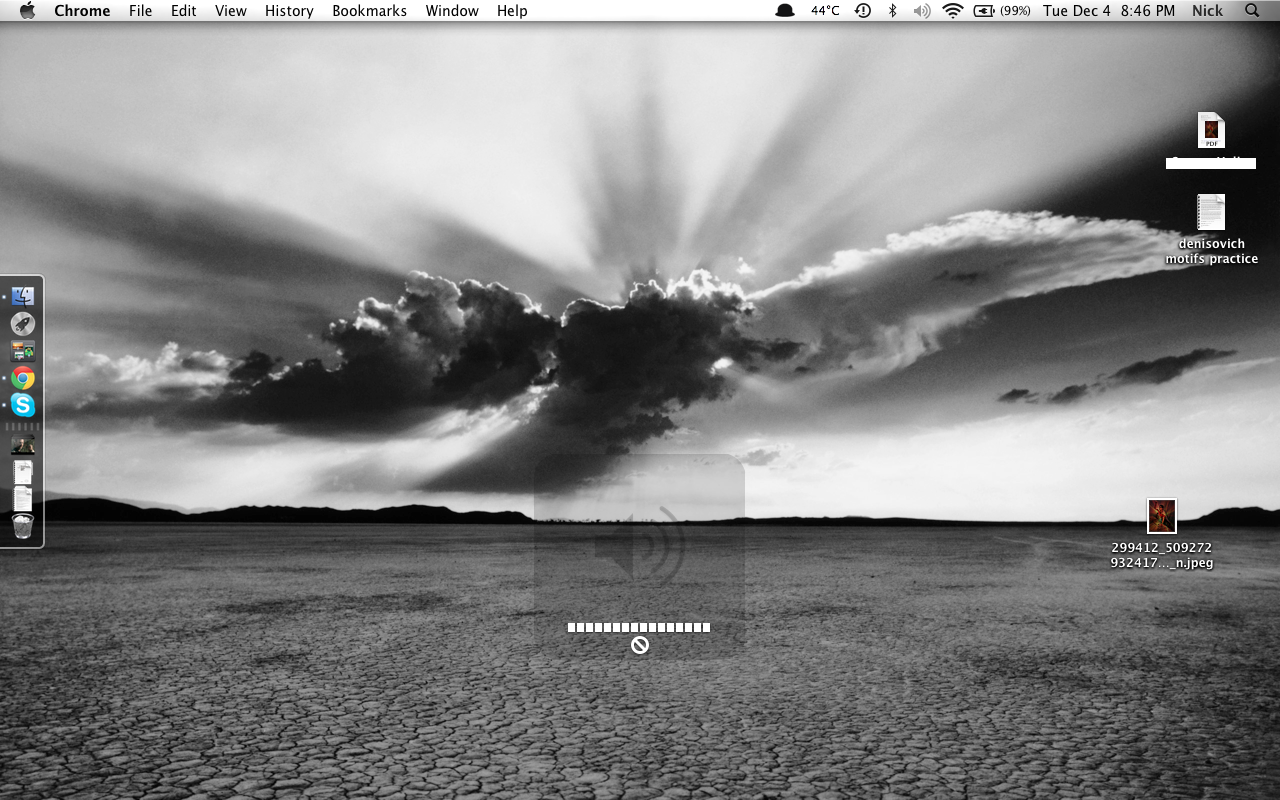This screenshot has width=1280, height=800.
Task: Open the History menu
Action: pos(289,11)
